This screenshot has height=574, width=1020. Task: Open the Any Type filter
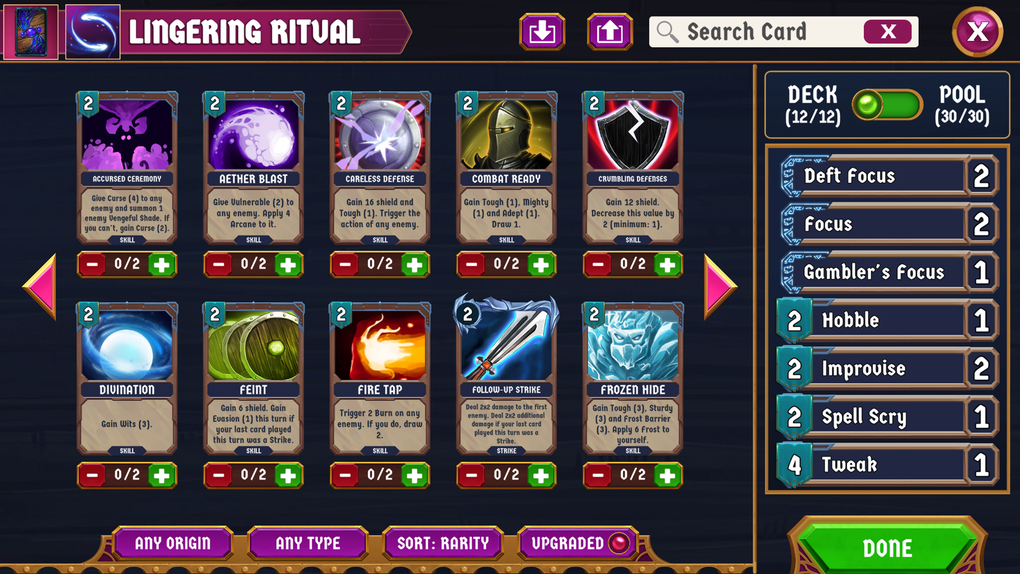(x=308, y=543)
